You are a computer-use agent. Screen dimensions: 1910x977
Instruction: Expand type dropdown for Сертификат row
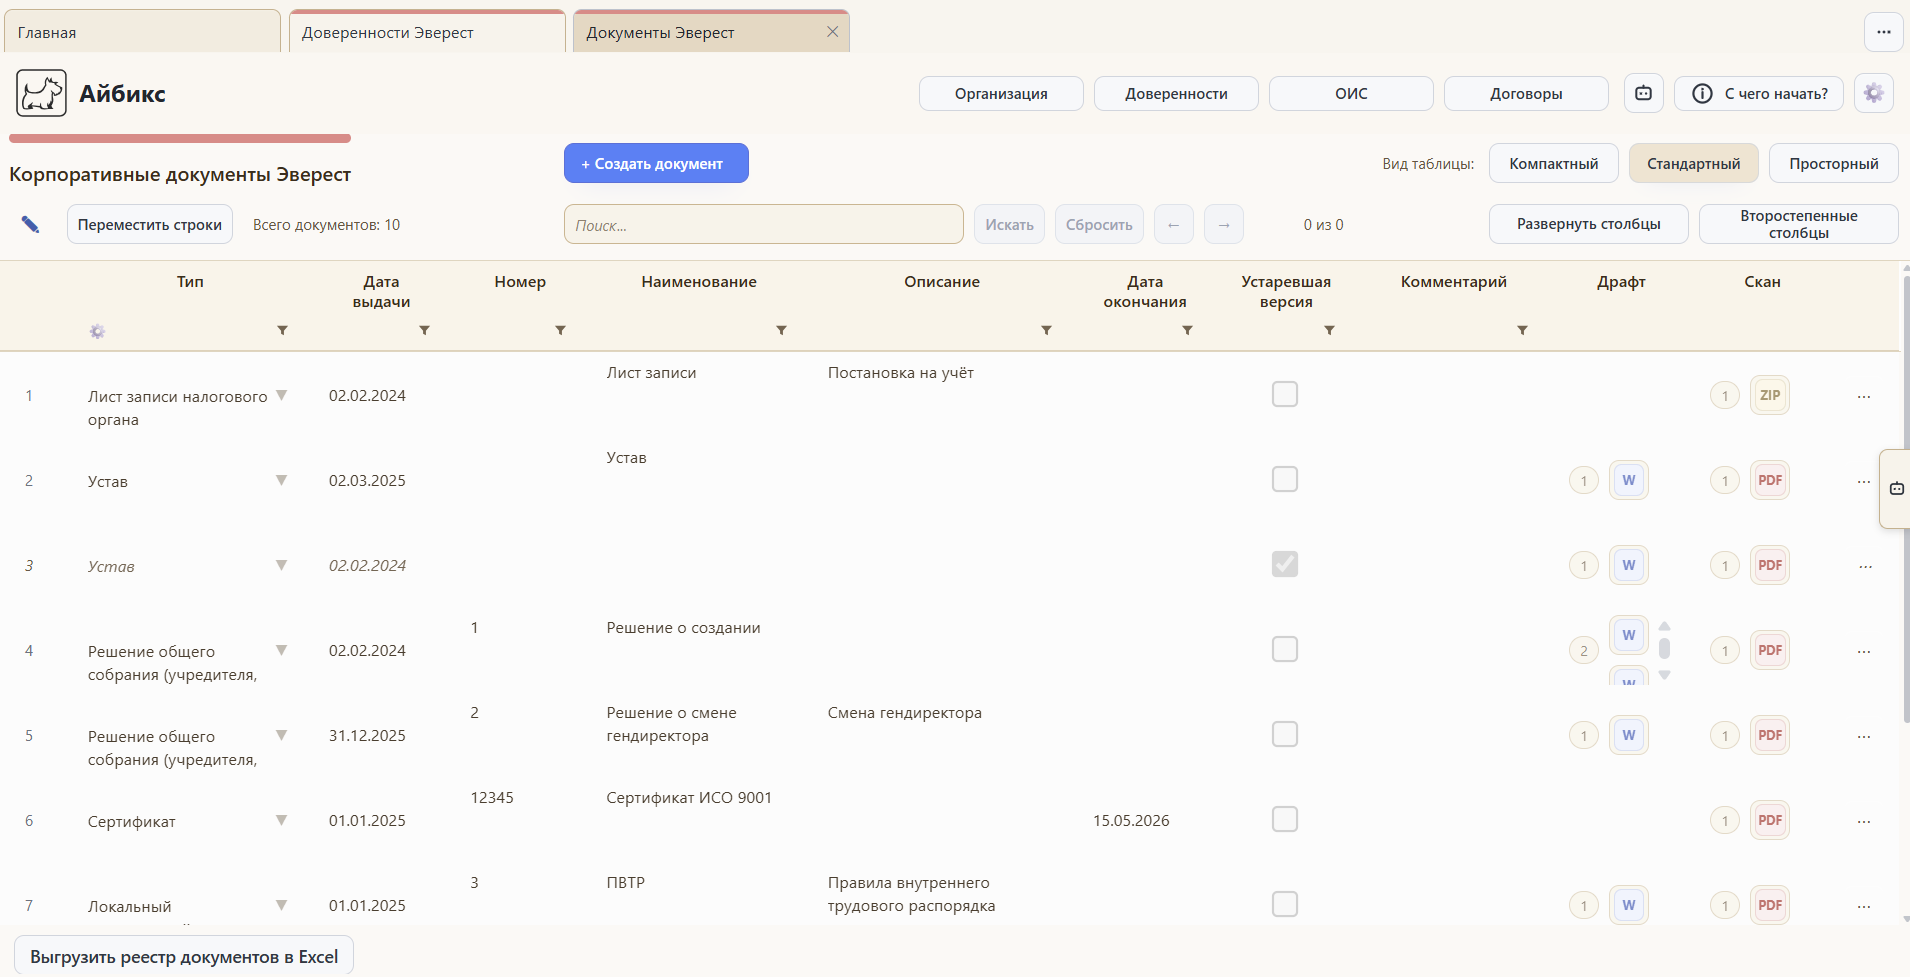[x=281, y=820]
